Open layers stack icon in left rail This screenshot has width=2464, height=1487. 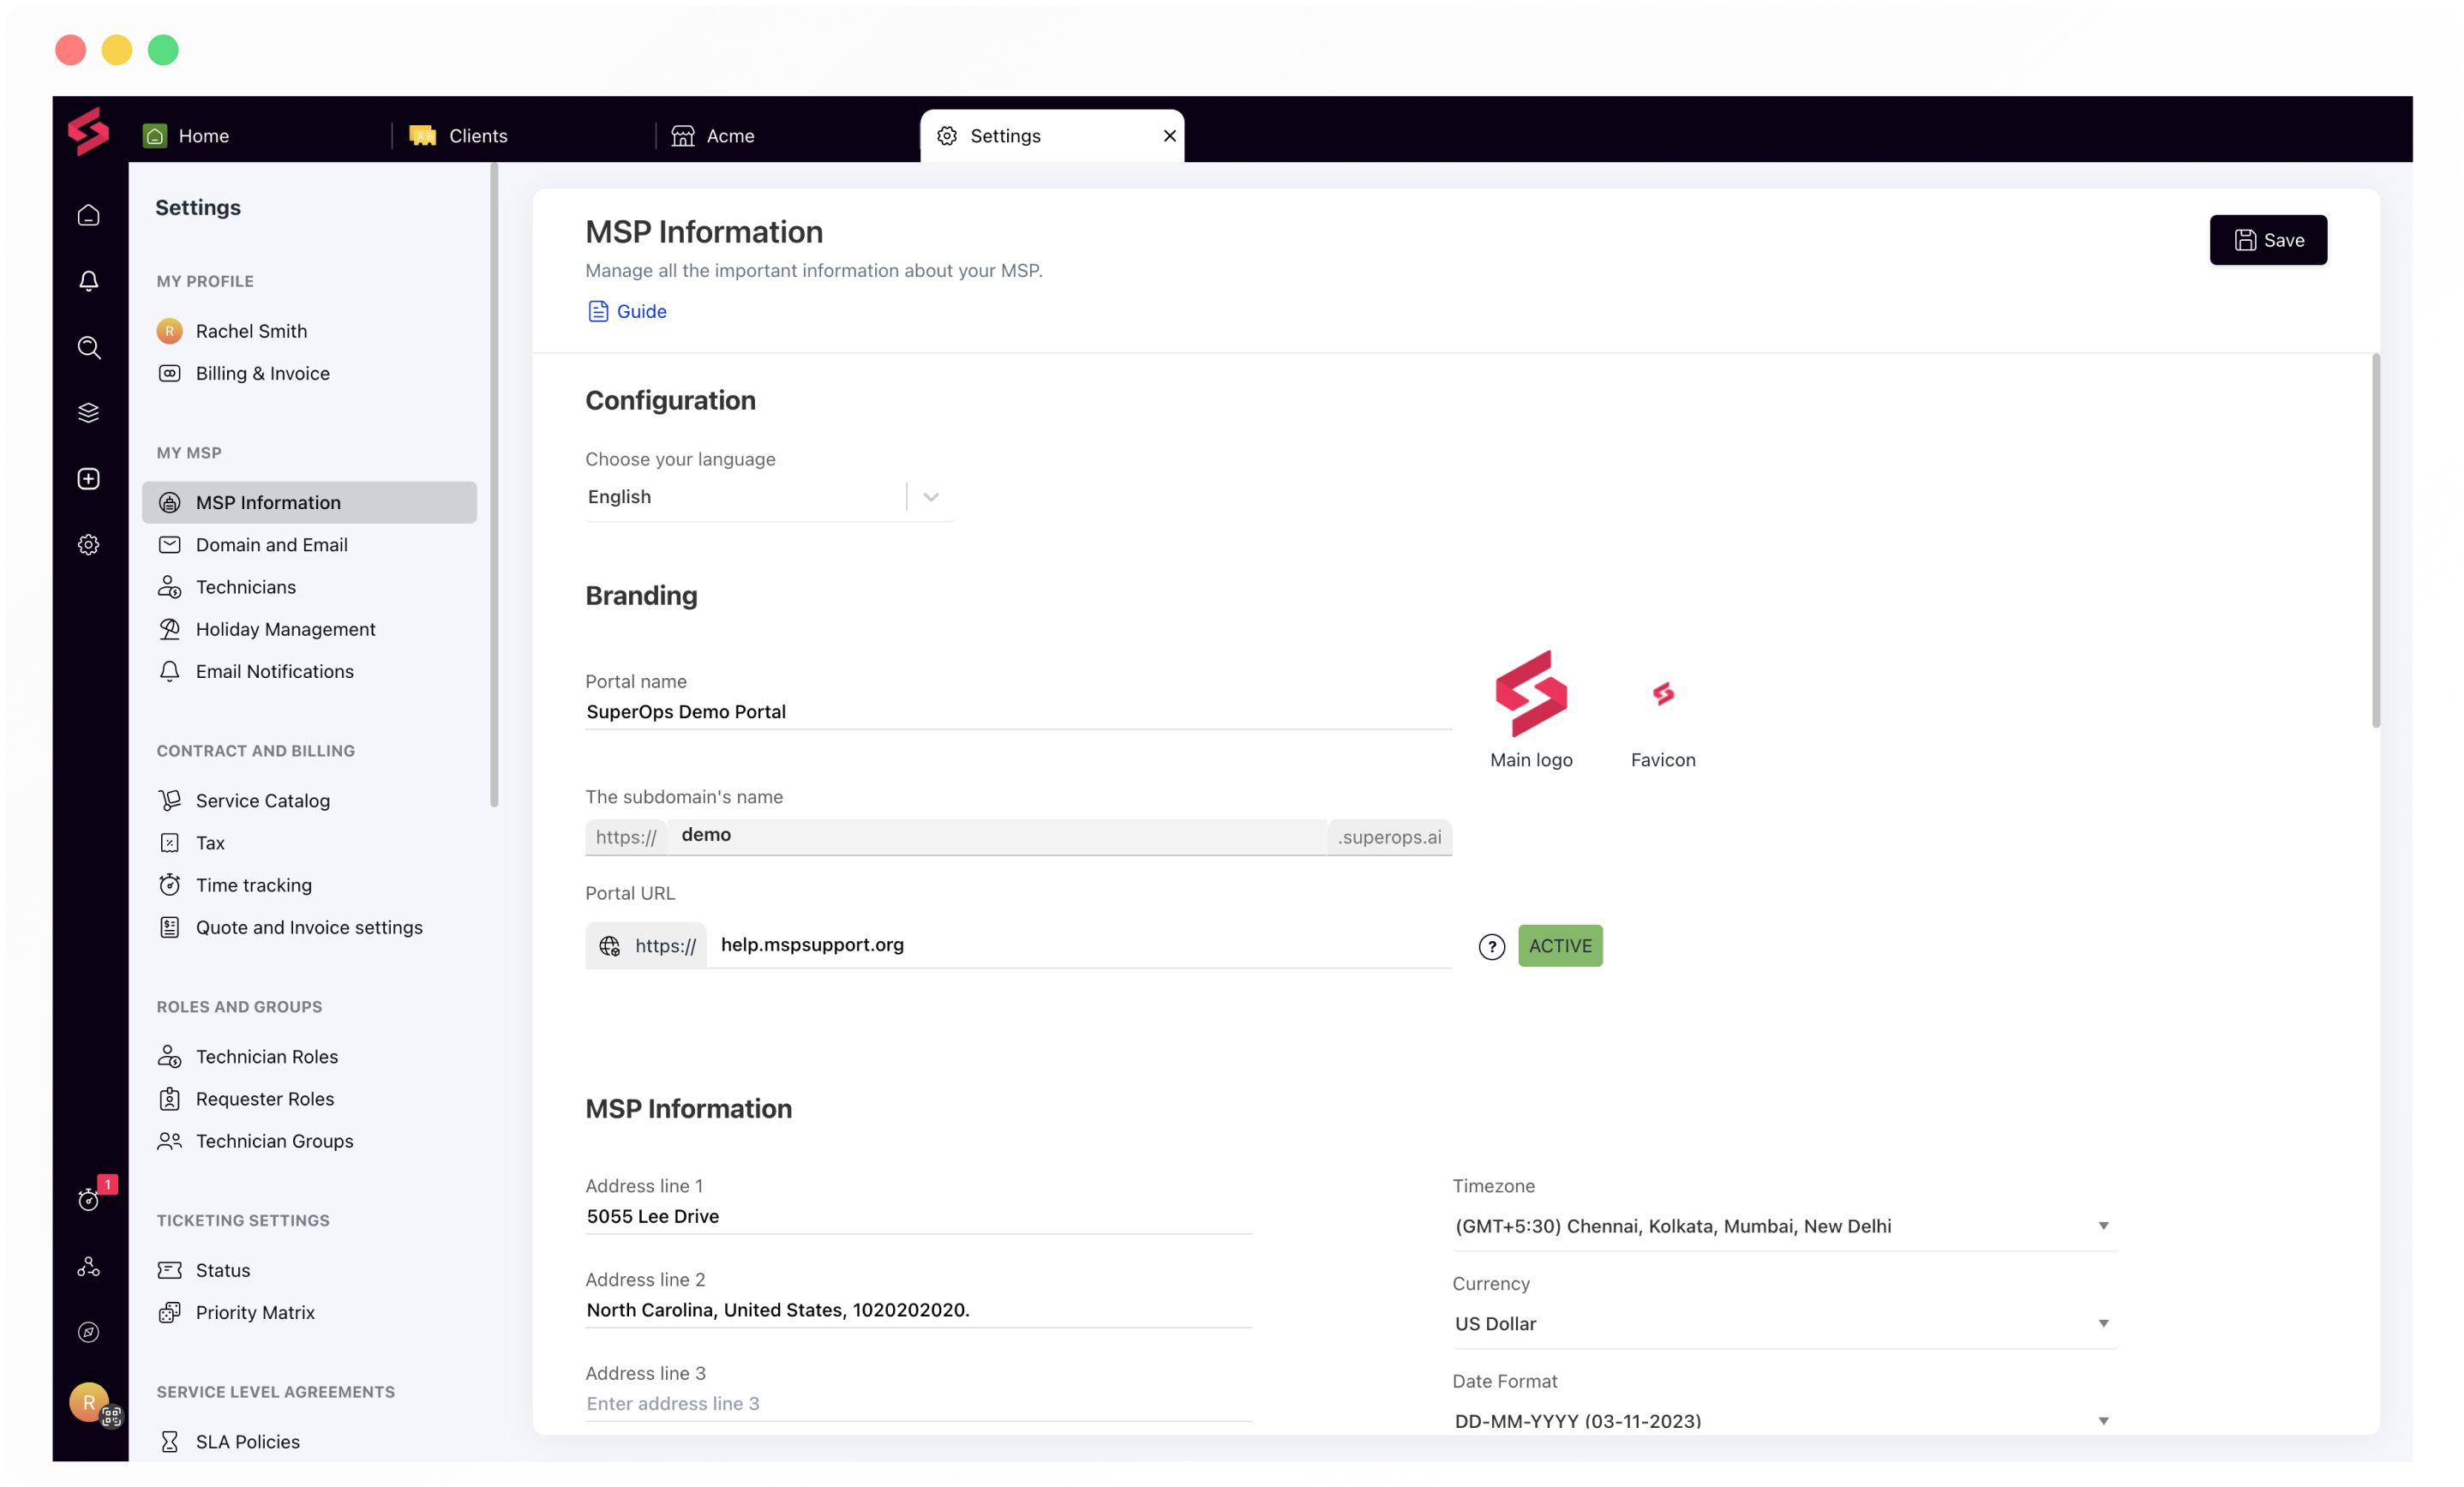pos(89,413)
